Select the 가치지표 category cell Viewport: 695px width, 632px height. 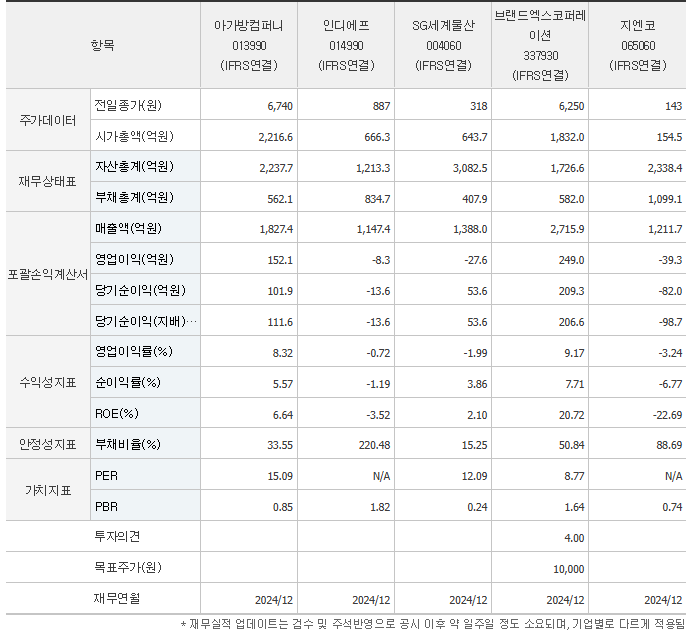tap(48, 490)
